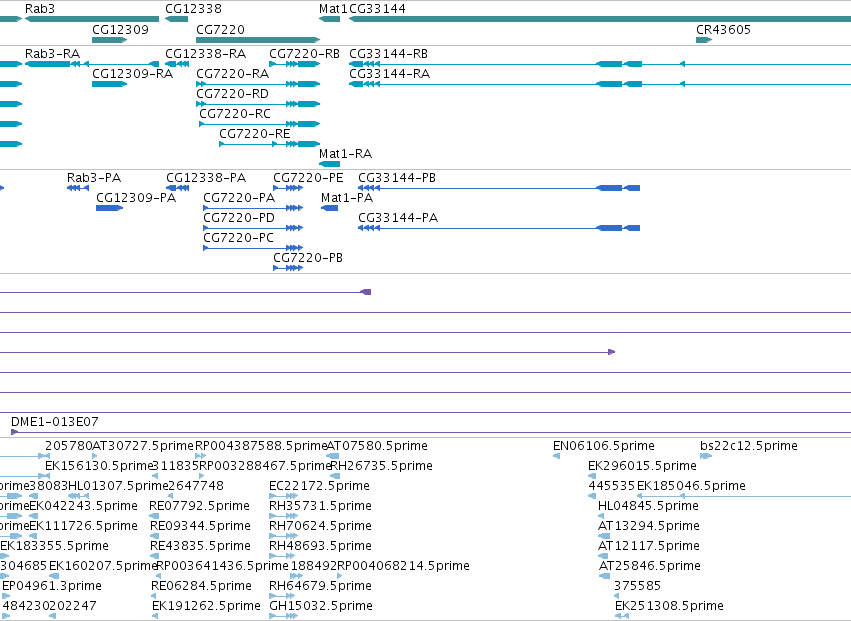Click the EK185046.5prime EST label

[x=691, y=486]
